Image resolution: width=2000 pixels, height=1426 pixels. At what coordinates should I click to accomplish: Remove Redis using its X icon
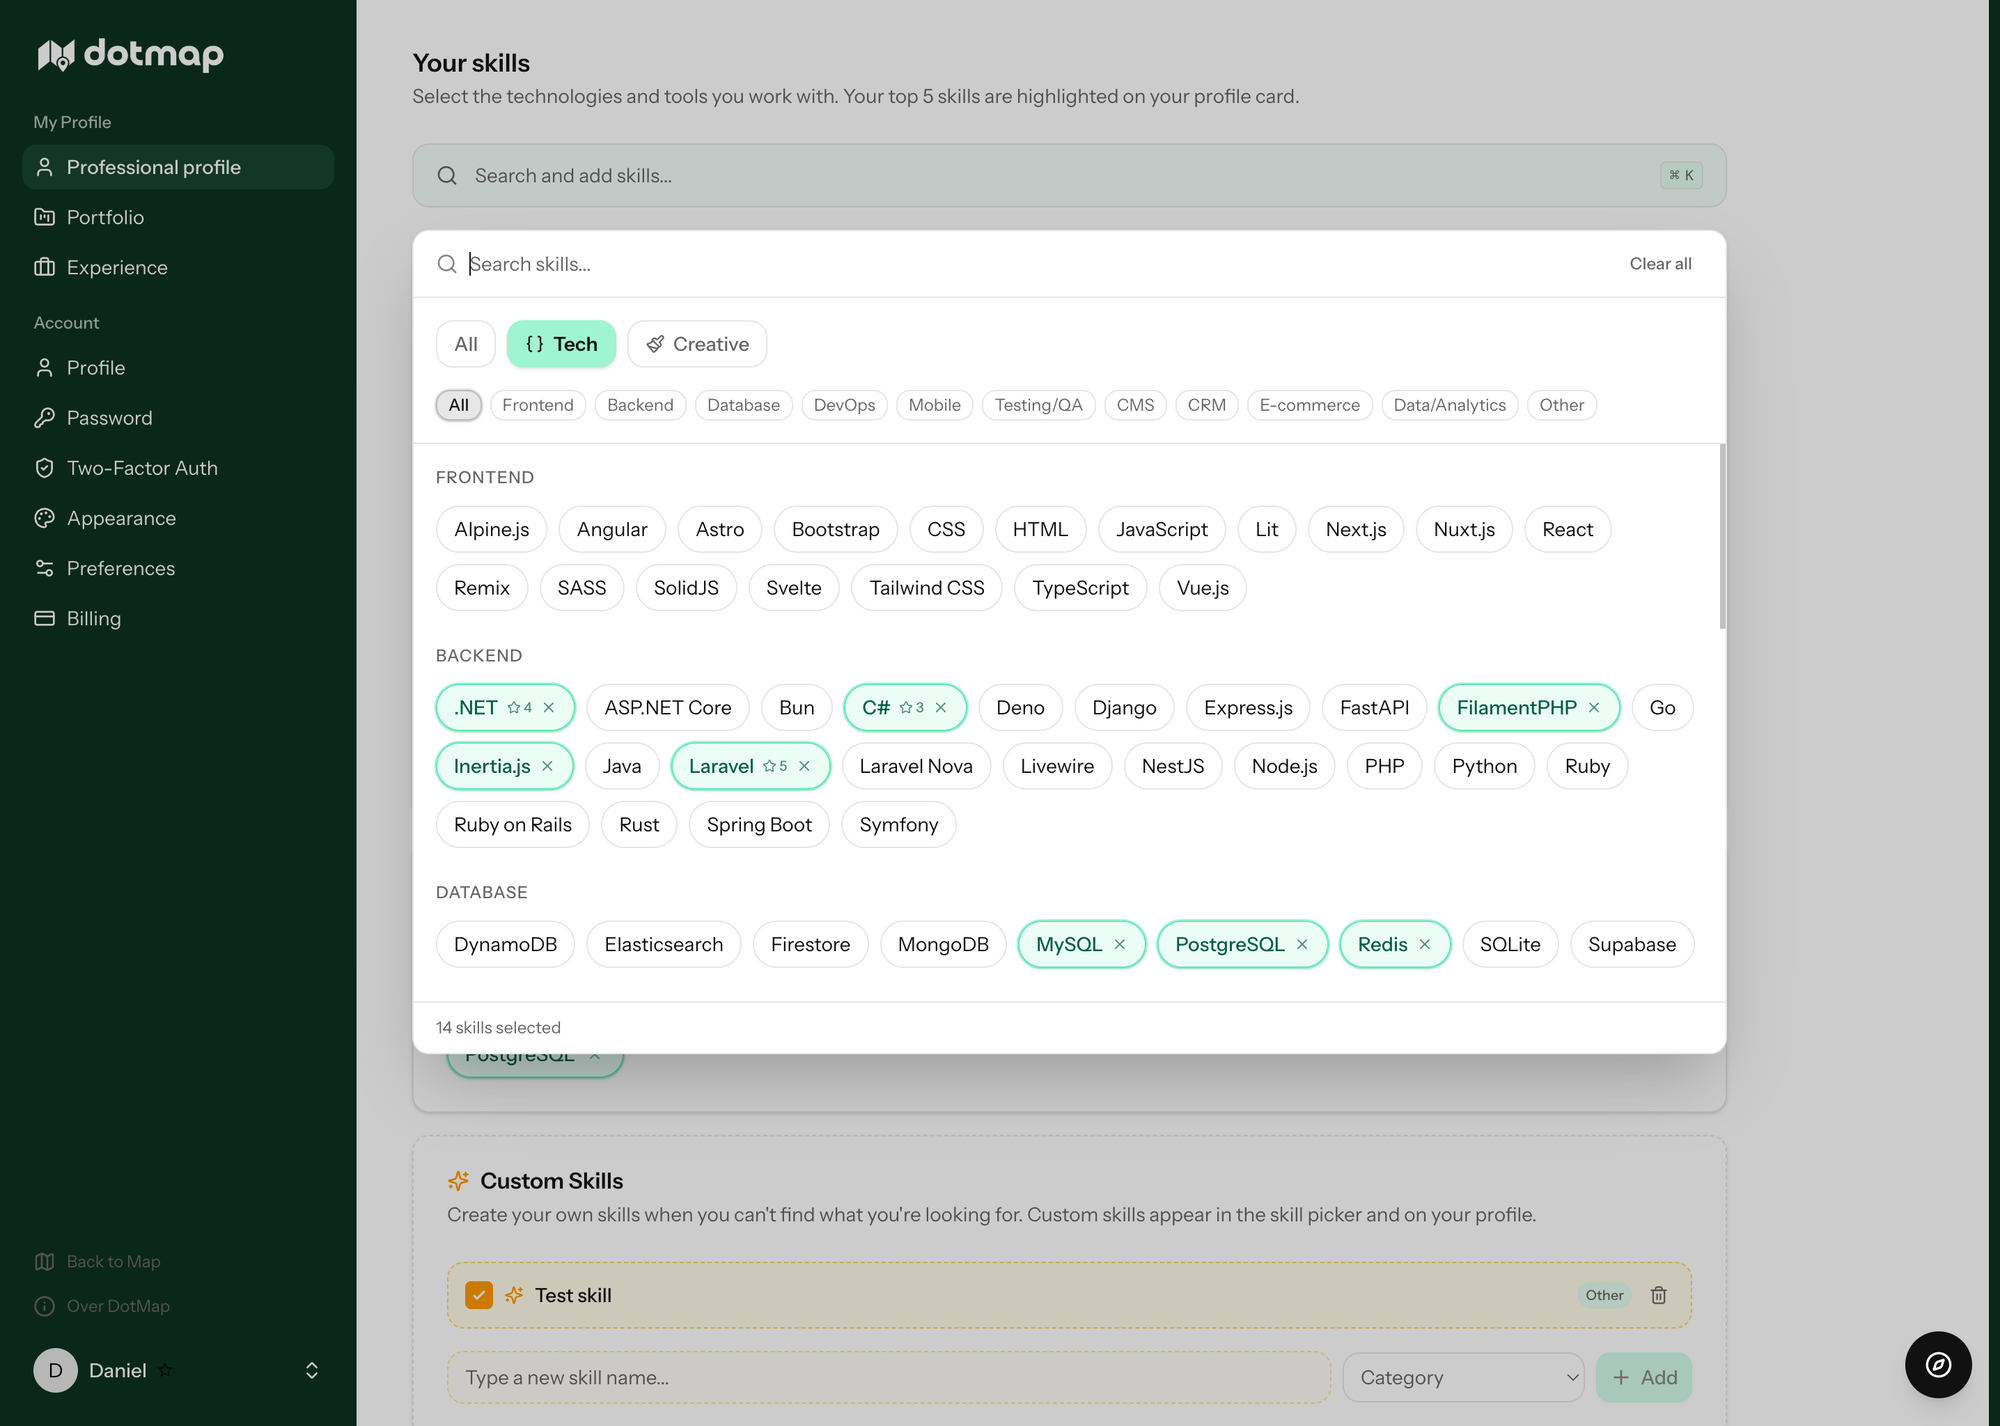pyautogui.click(x=1424, y=944)
